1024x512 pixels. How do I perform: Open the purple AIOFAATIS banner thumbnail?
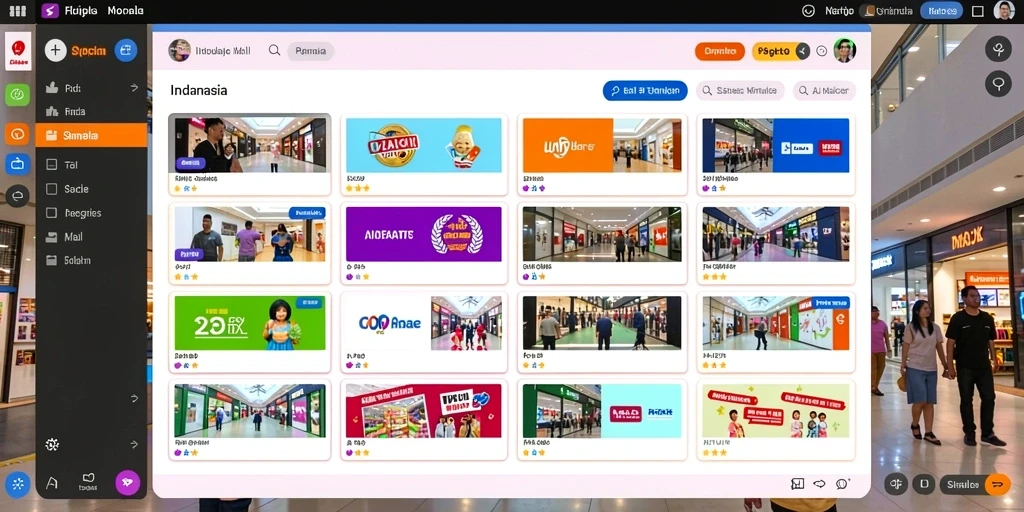[424, 234]
